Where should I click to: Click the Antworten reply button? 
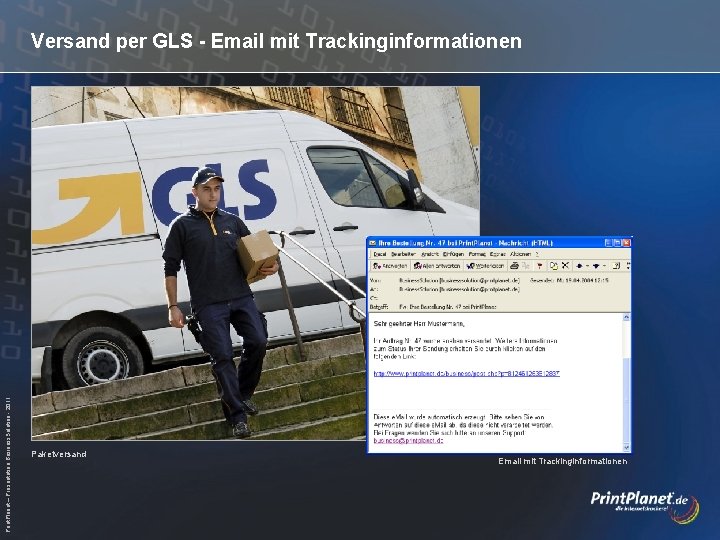coord(389,266)
